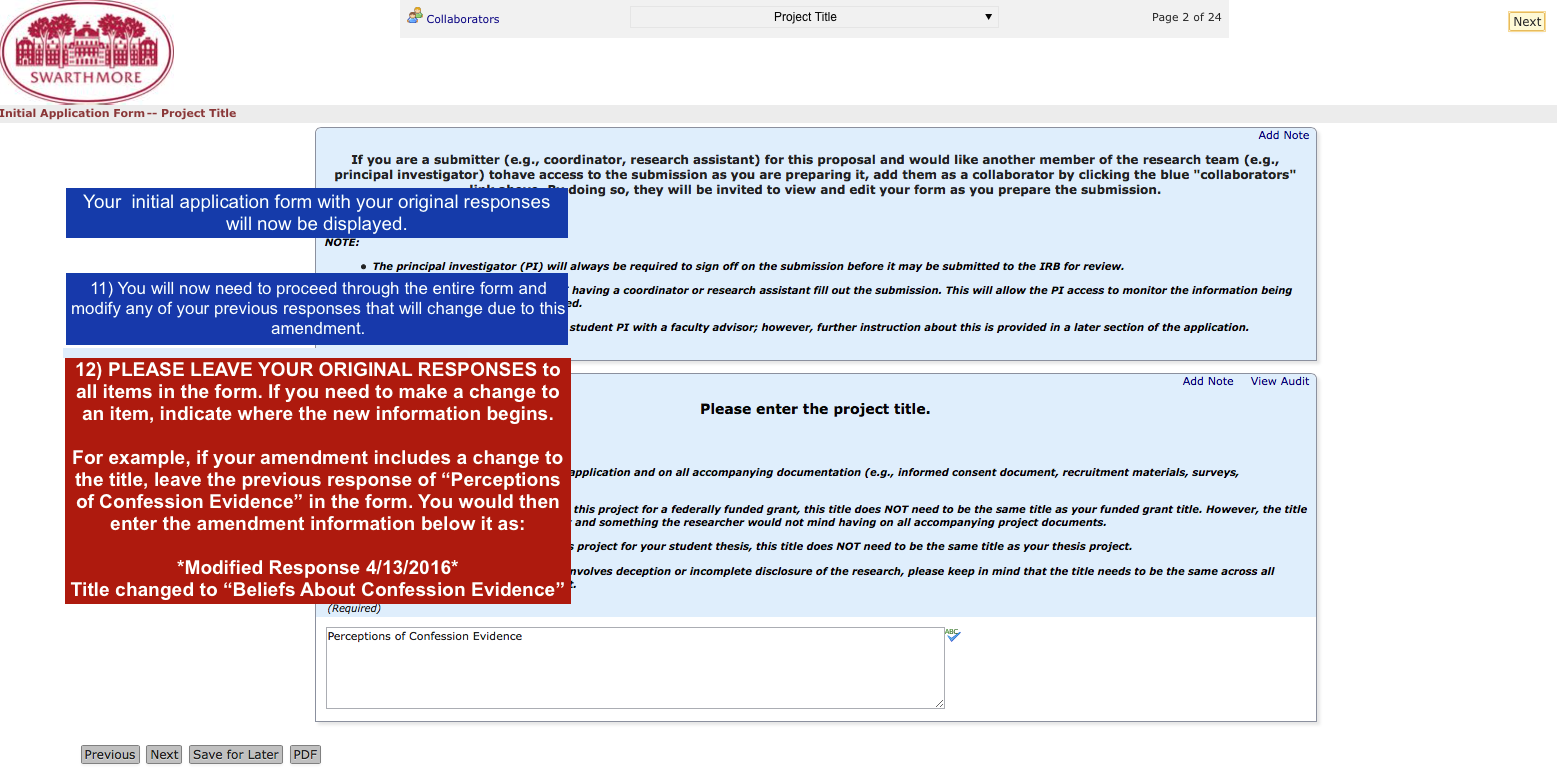Open the Collaborators link
The width and height of the screenshot is (1557, 772).
tap(463, 19)
